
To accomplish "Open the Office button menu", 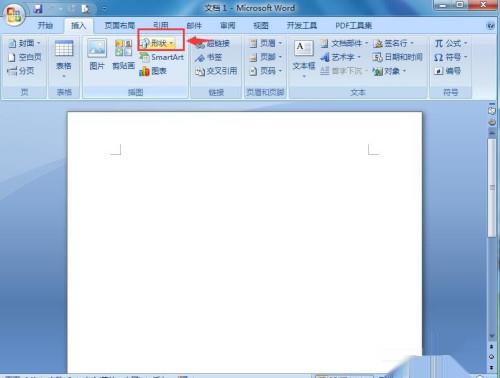I will tap(14, 14).
